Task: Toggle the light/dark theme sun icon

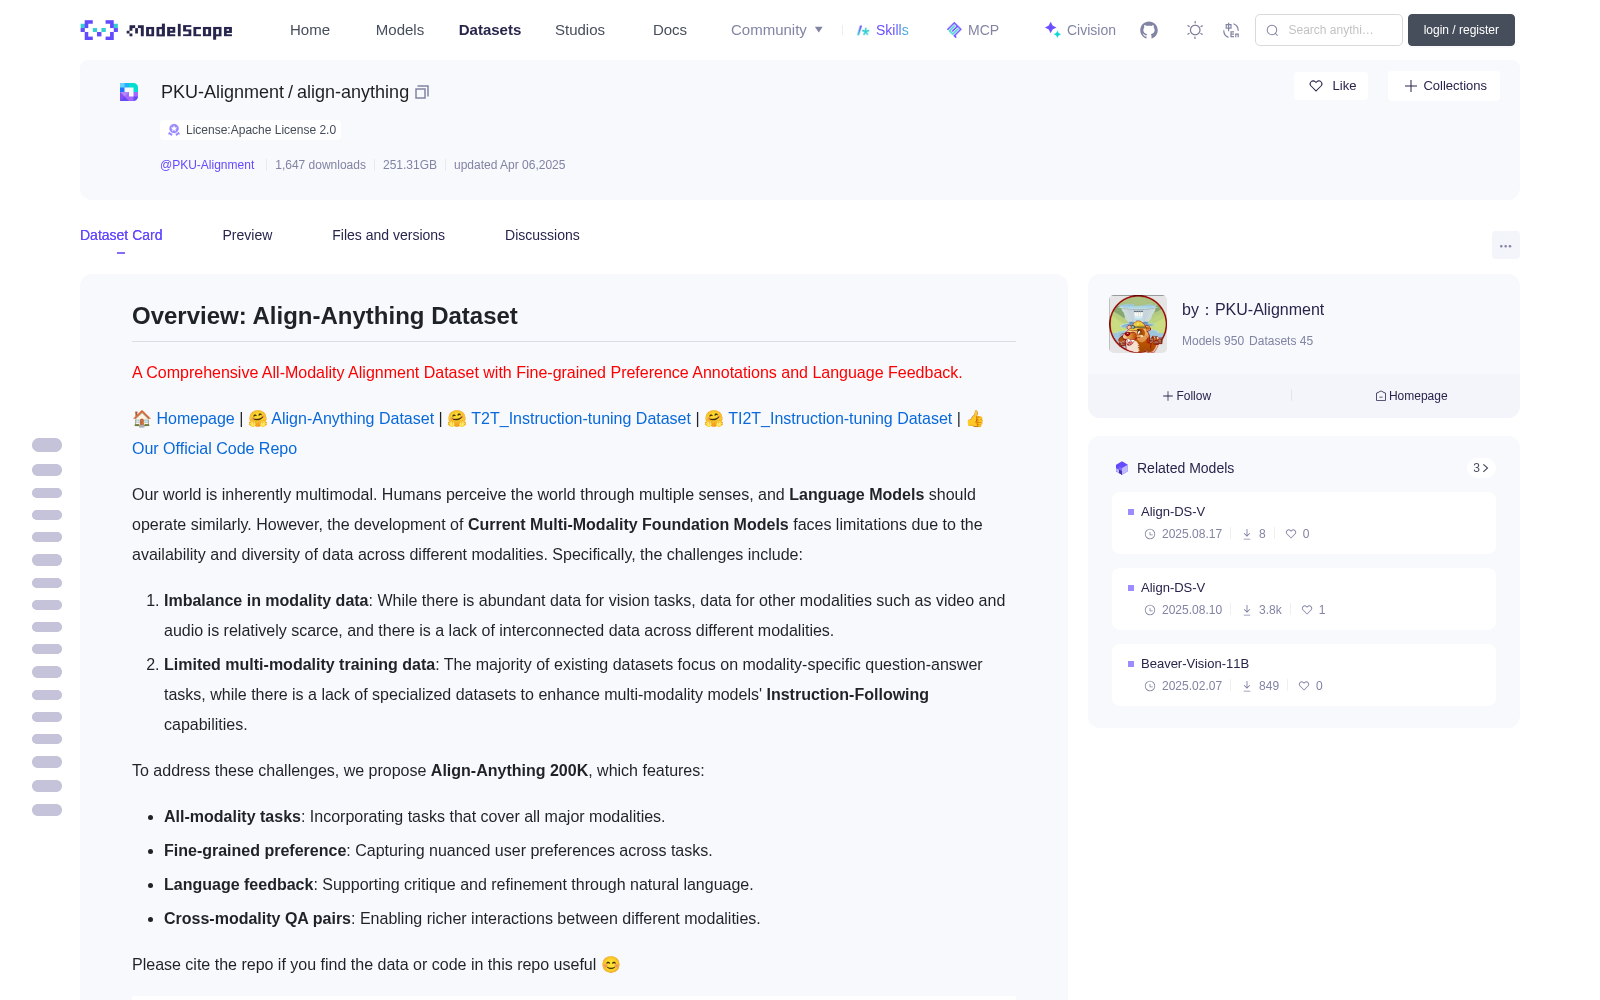Action: [1195, 30]
